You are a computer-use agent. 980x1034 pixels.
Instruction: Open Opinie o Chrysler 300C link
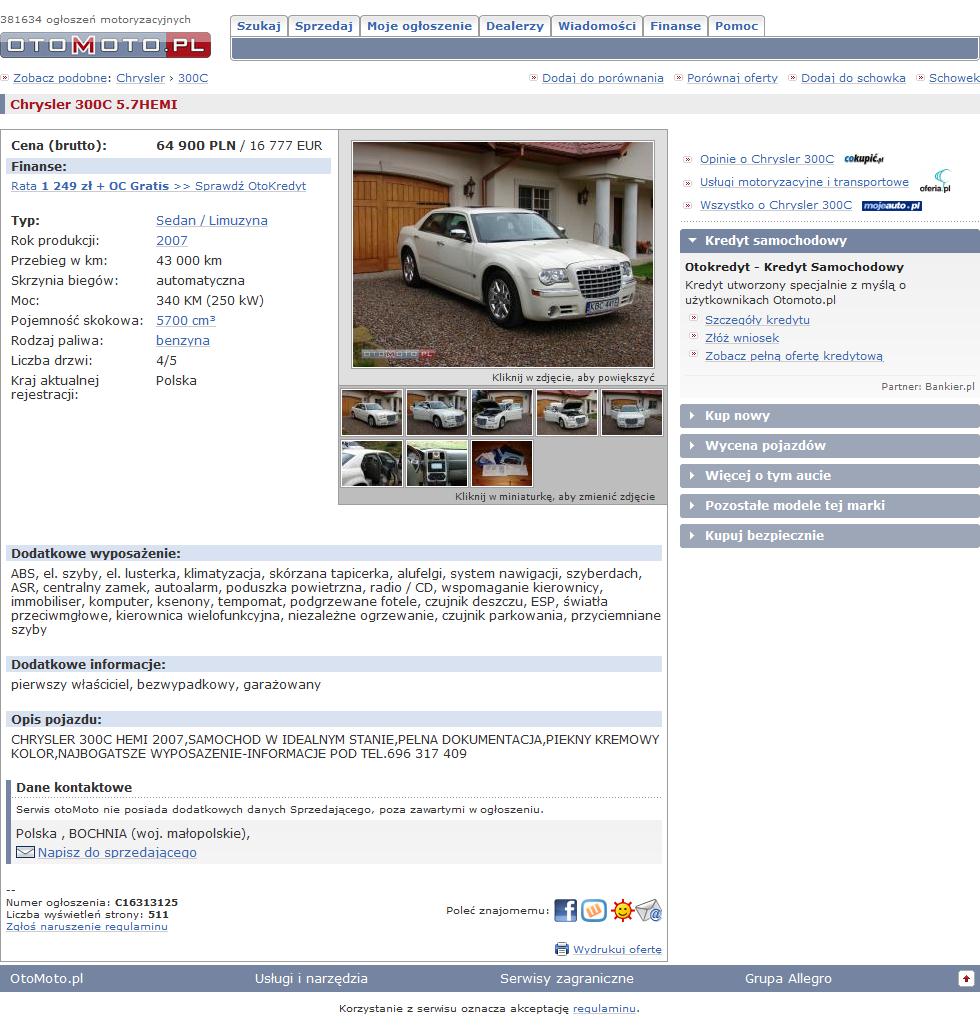(767, 159)
